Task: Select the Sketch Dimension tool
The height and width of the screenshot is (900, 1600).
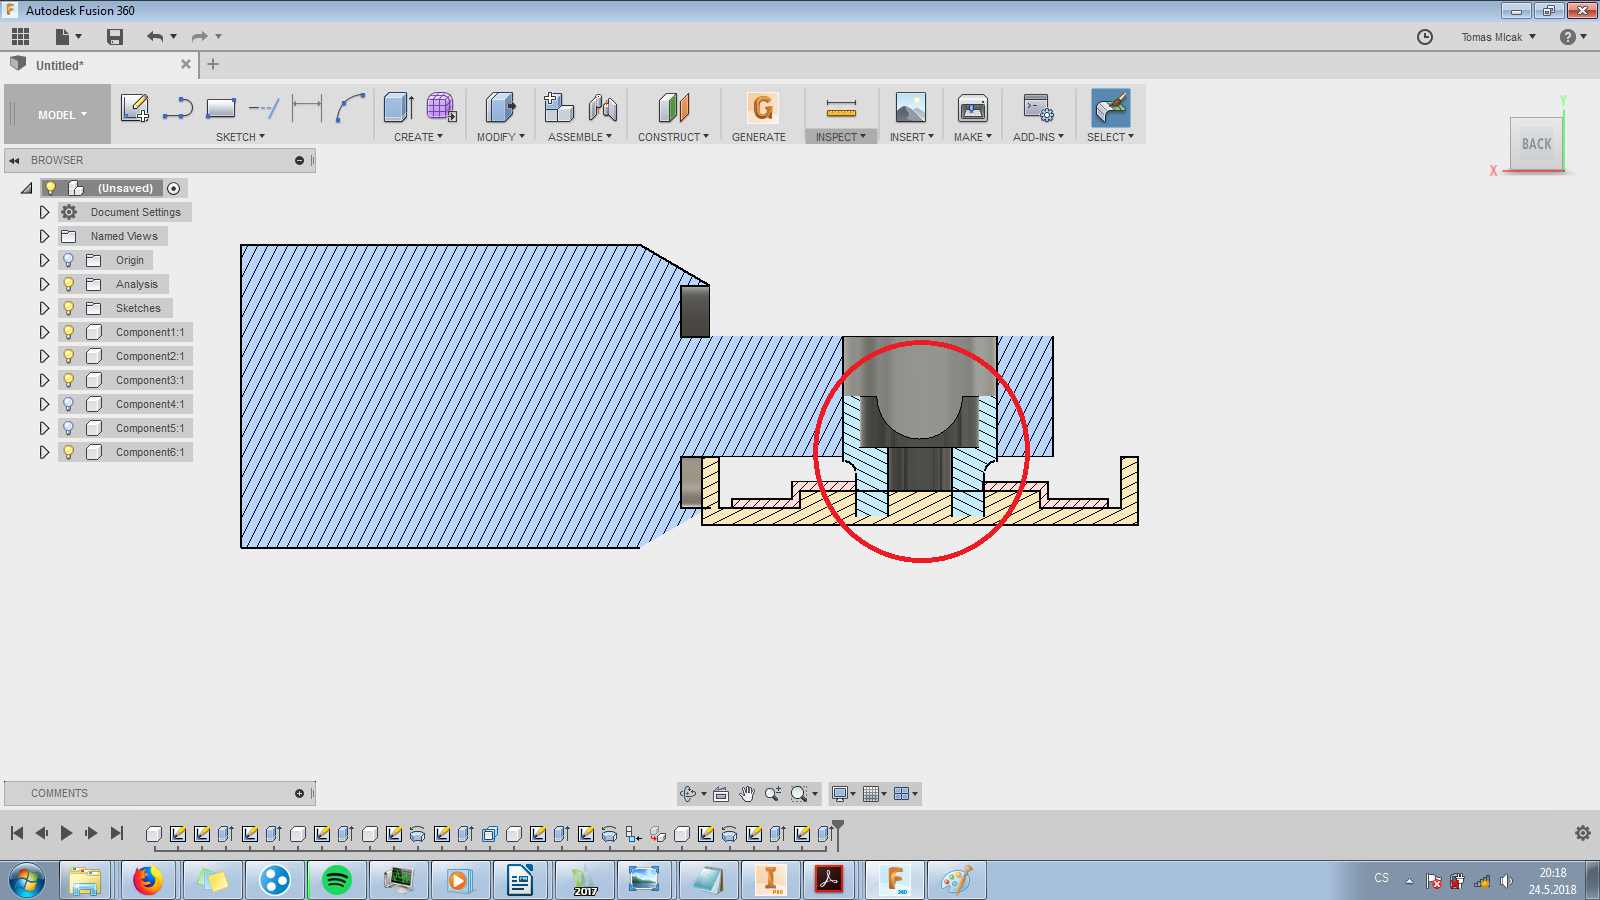Action: pyautogui.click(x=307, y=108)
